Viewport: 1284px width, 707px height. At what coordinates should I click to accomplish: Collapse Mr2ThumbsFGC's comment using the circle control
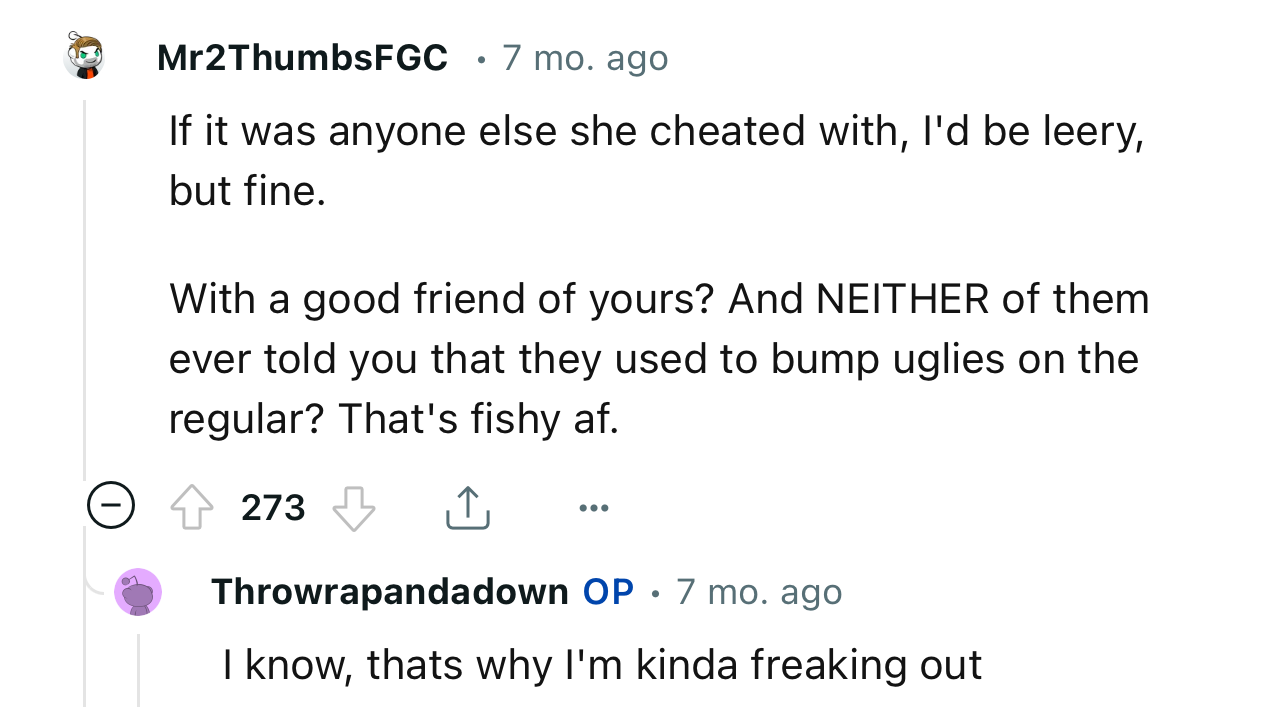pos(111,506)
